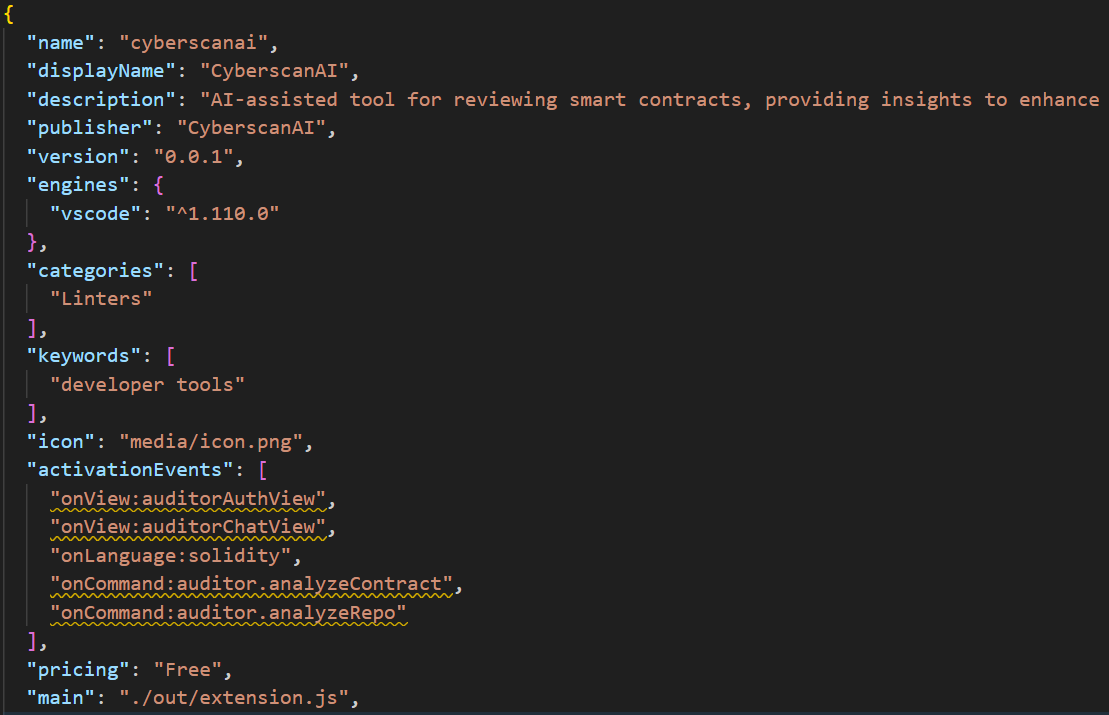Select the "media/icon.png" path value
The height and width of the screenshot is (715, 1109).
click(211, 442)
